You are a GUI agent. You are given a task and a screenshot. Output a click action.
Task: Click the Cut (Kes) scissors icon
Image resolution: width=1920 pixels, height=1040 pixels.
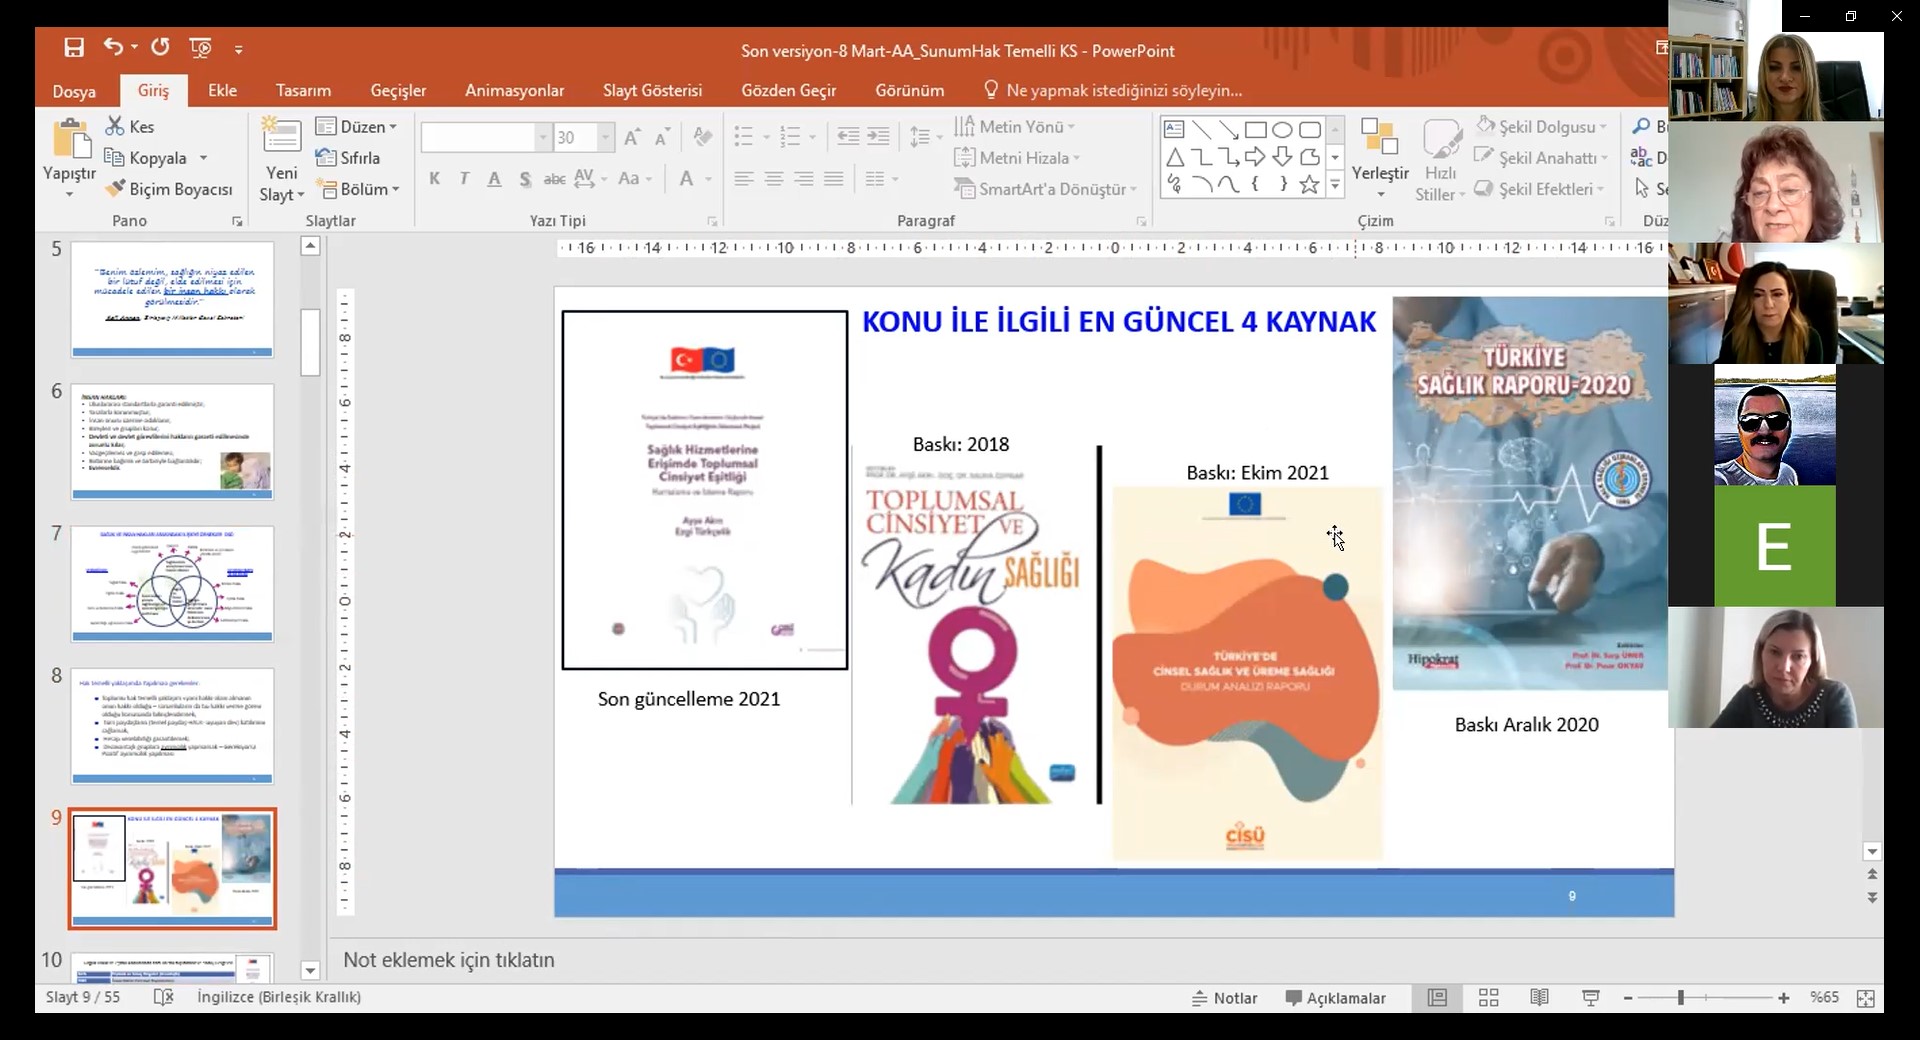tap(116, 127)
